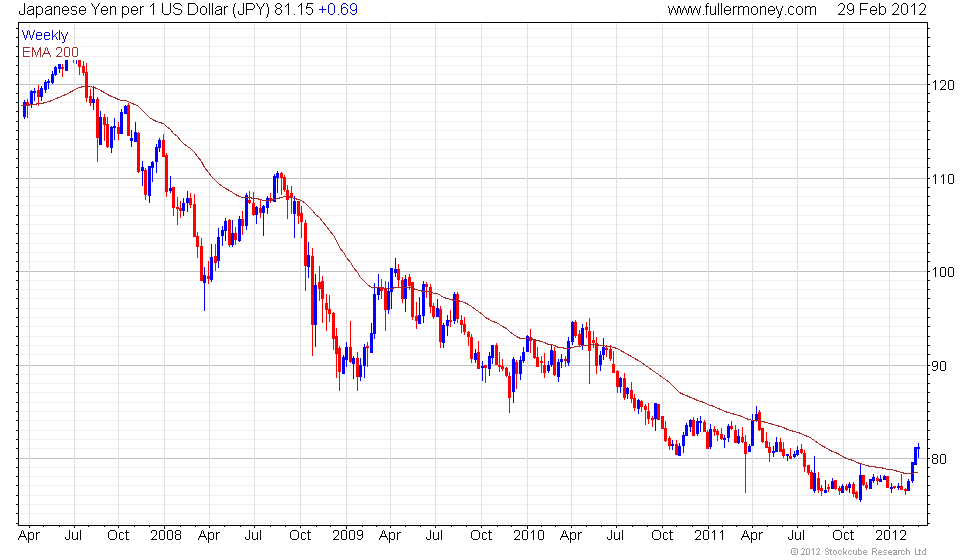
Task: Click the 'Oct' label just before 2012
Action: pyautogui.click(x=843, y=536)
